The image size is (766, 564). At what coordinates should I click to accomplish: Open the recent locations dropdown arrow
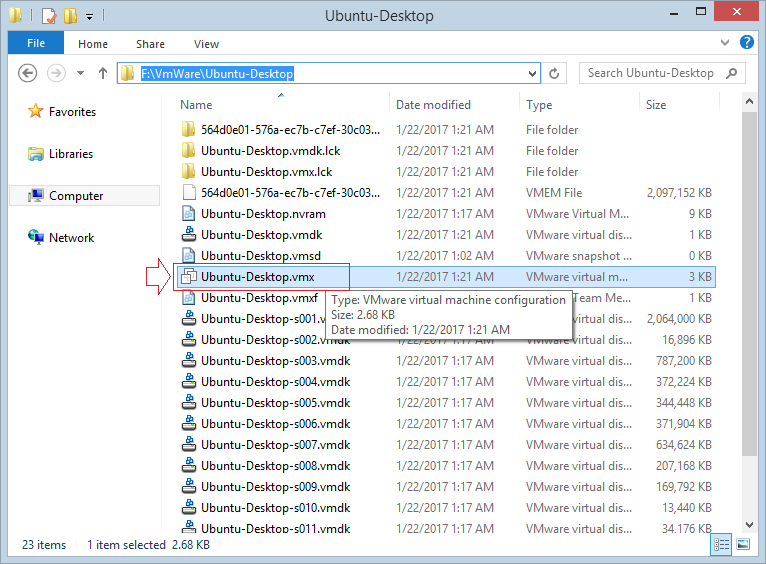point(81,73)
